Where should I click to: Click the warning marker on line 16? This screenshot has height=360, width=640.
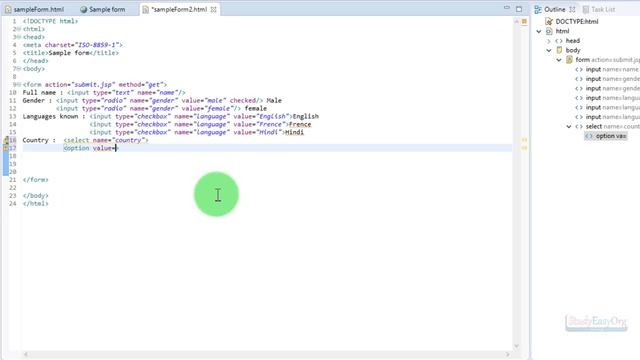[x=6, y=140]
